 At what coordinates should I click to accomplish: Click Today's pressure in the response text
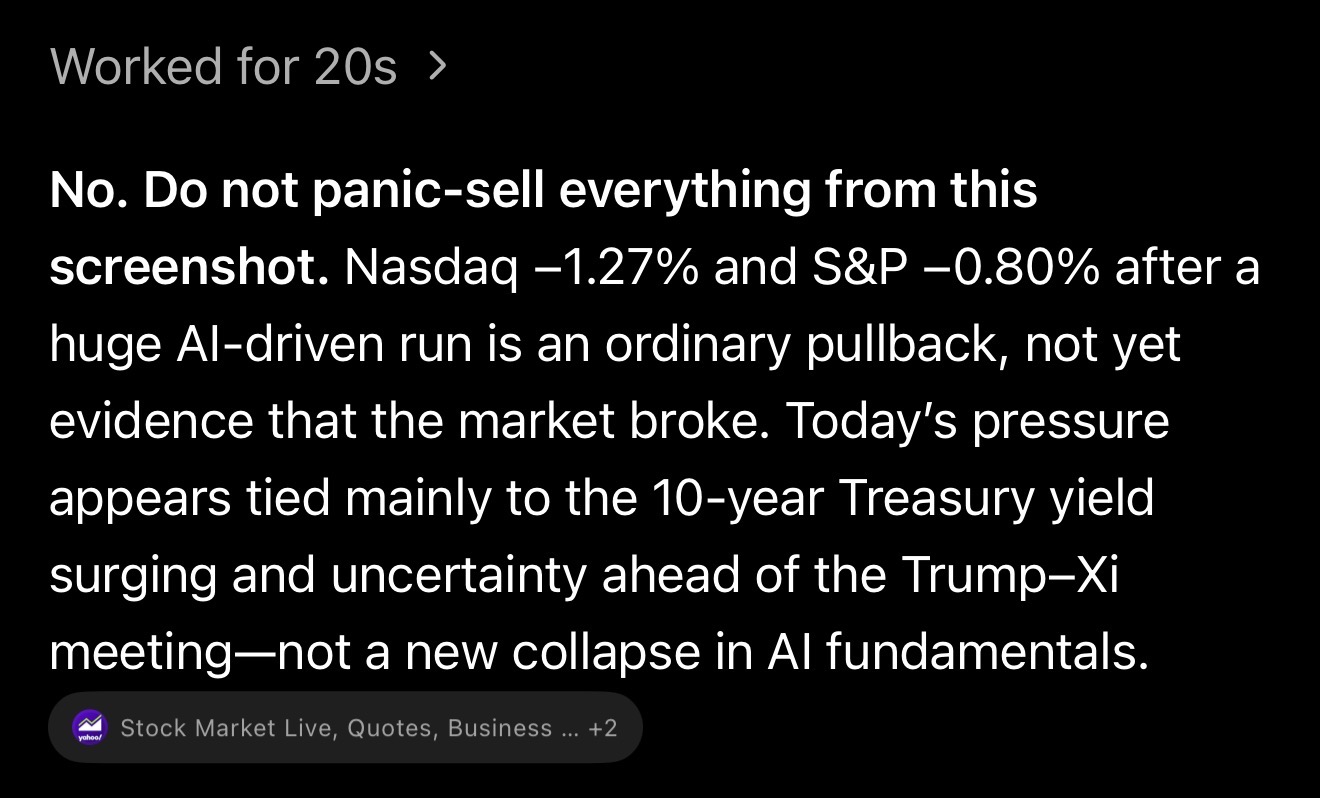(x=977, y=421)
